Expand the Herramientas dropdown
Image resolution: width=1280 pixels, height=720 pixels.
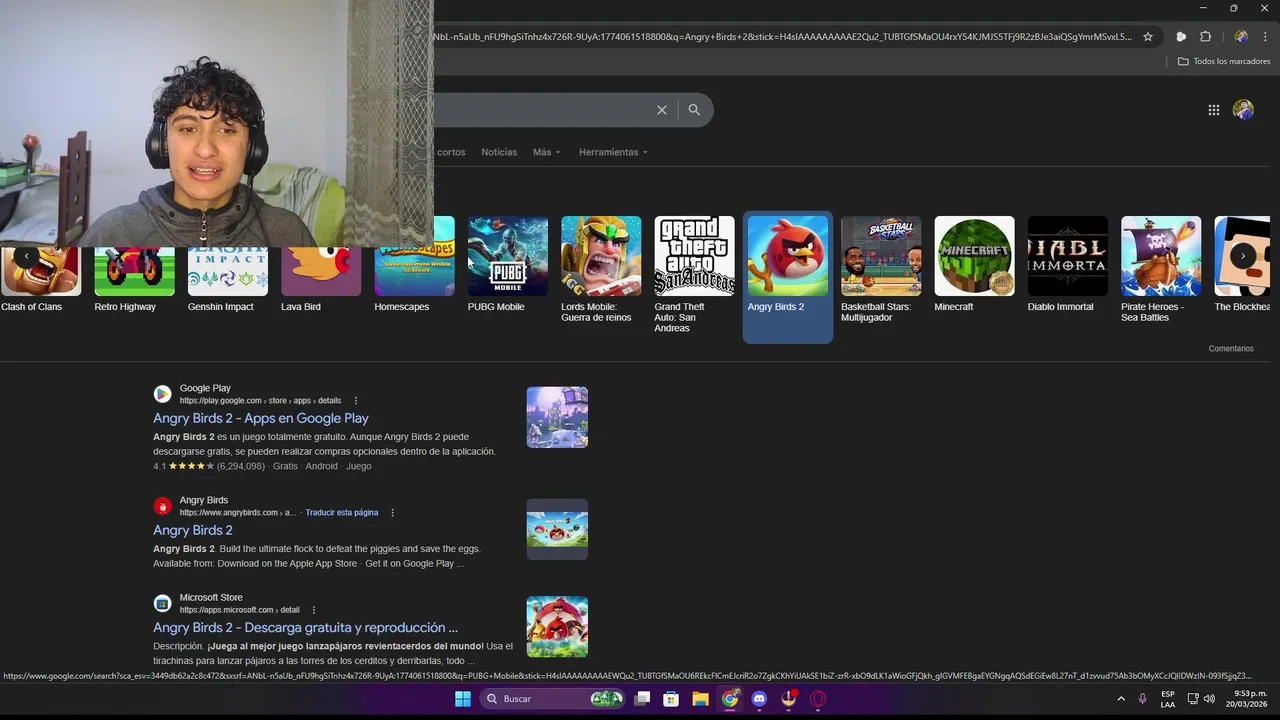(613, 152)
